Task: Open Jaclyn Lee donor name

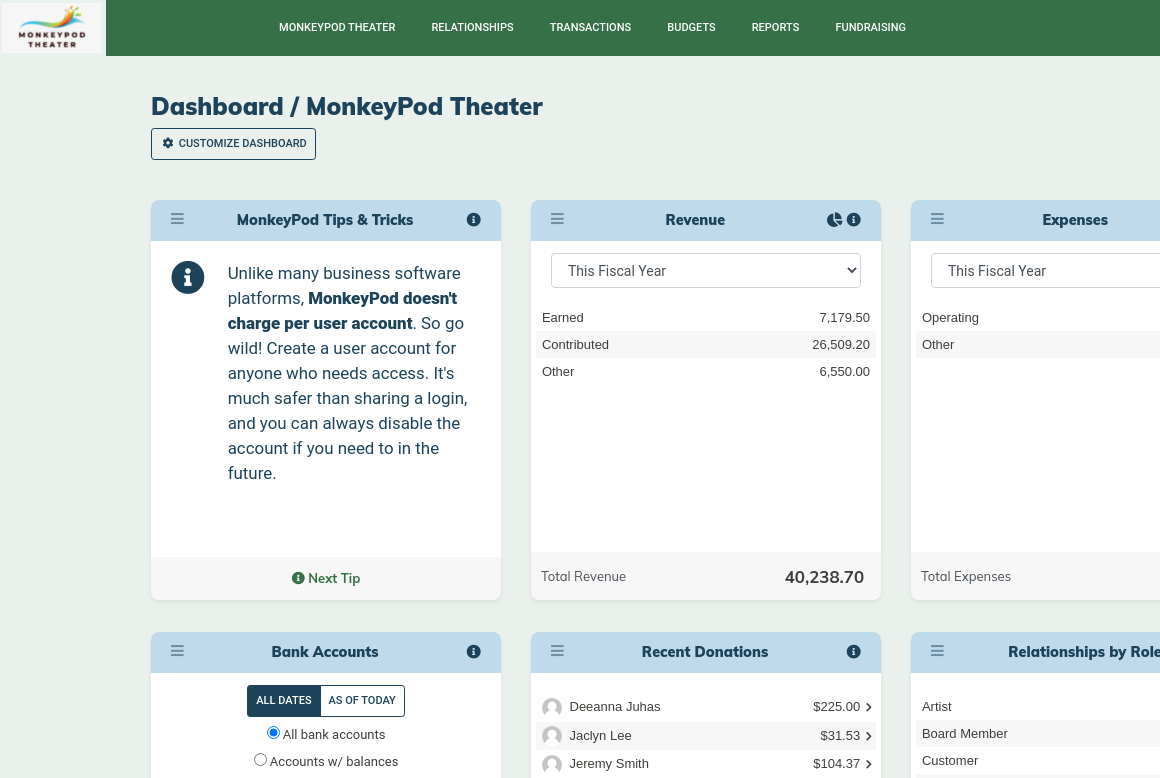Action: tap(600, 736)
